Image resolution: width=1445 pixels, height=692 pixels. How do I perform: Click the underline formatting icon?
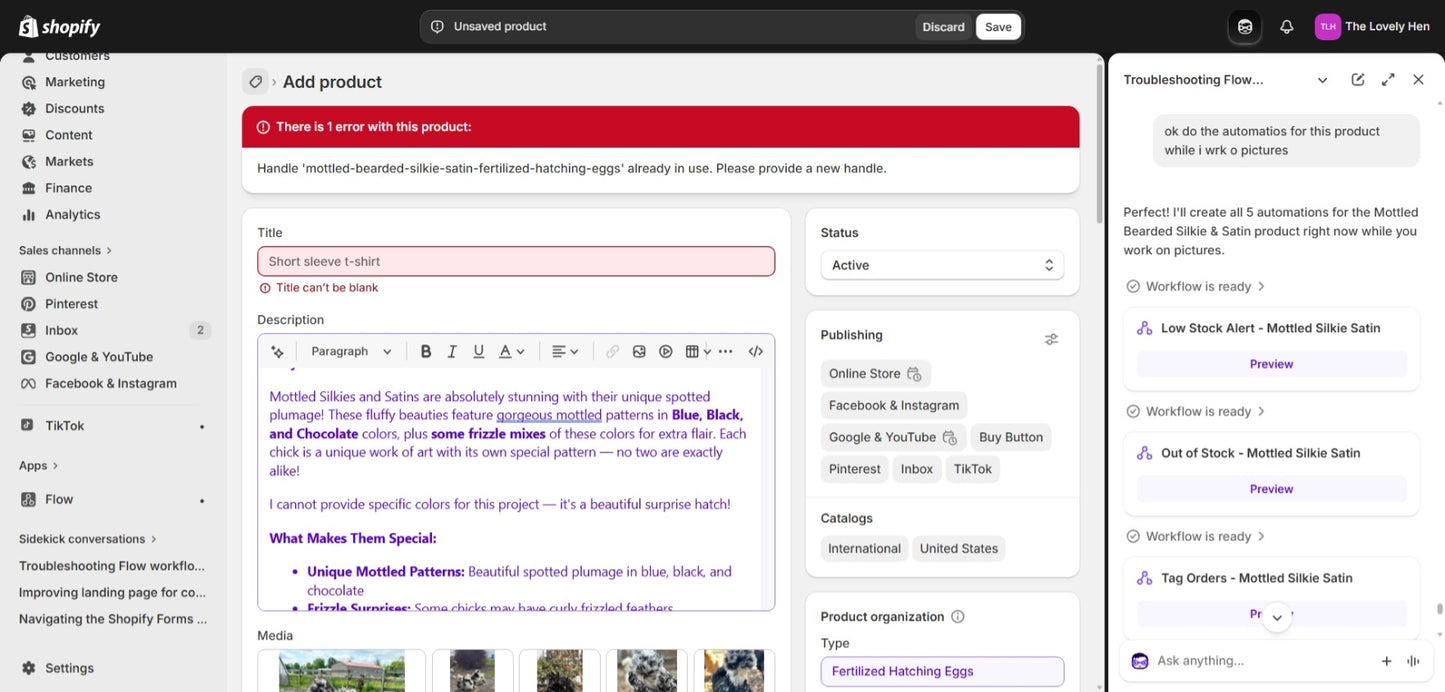point(479,351)
